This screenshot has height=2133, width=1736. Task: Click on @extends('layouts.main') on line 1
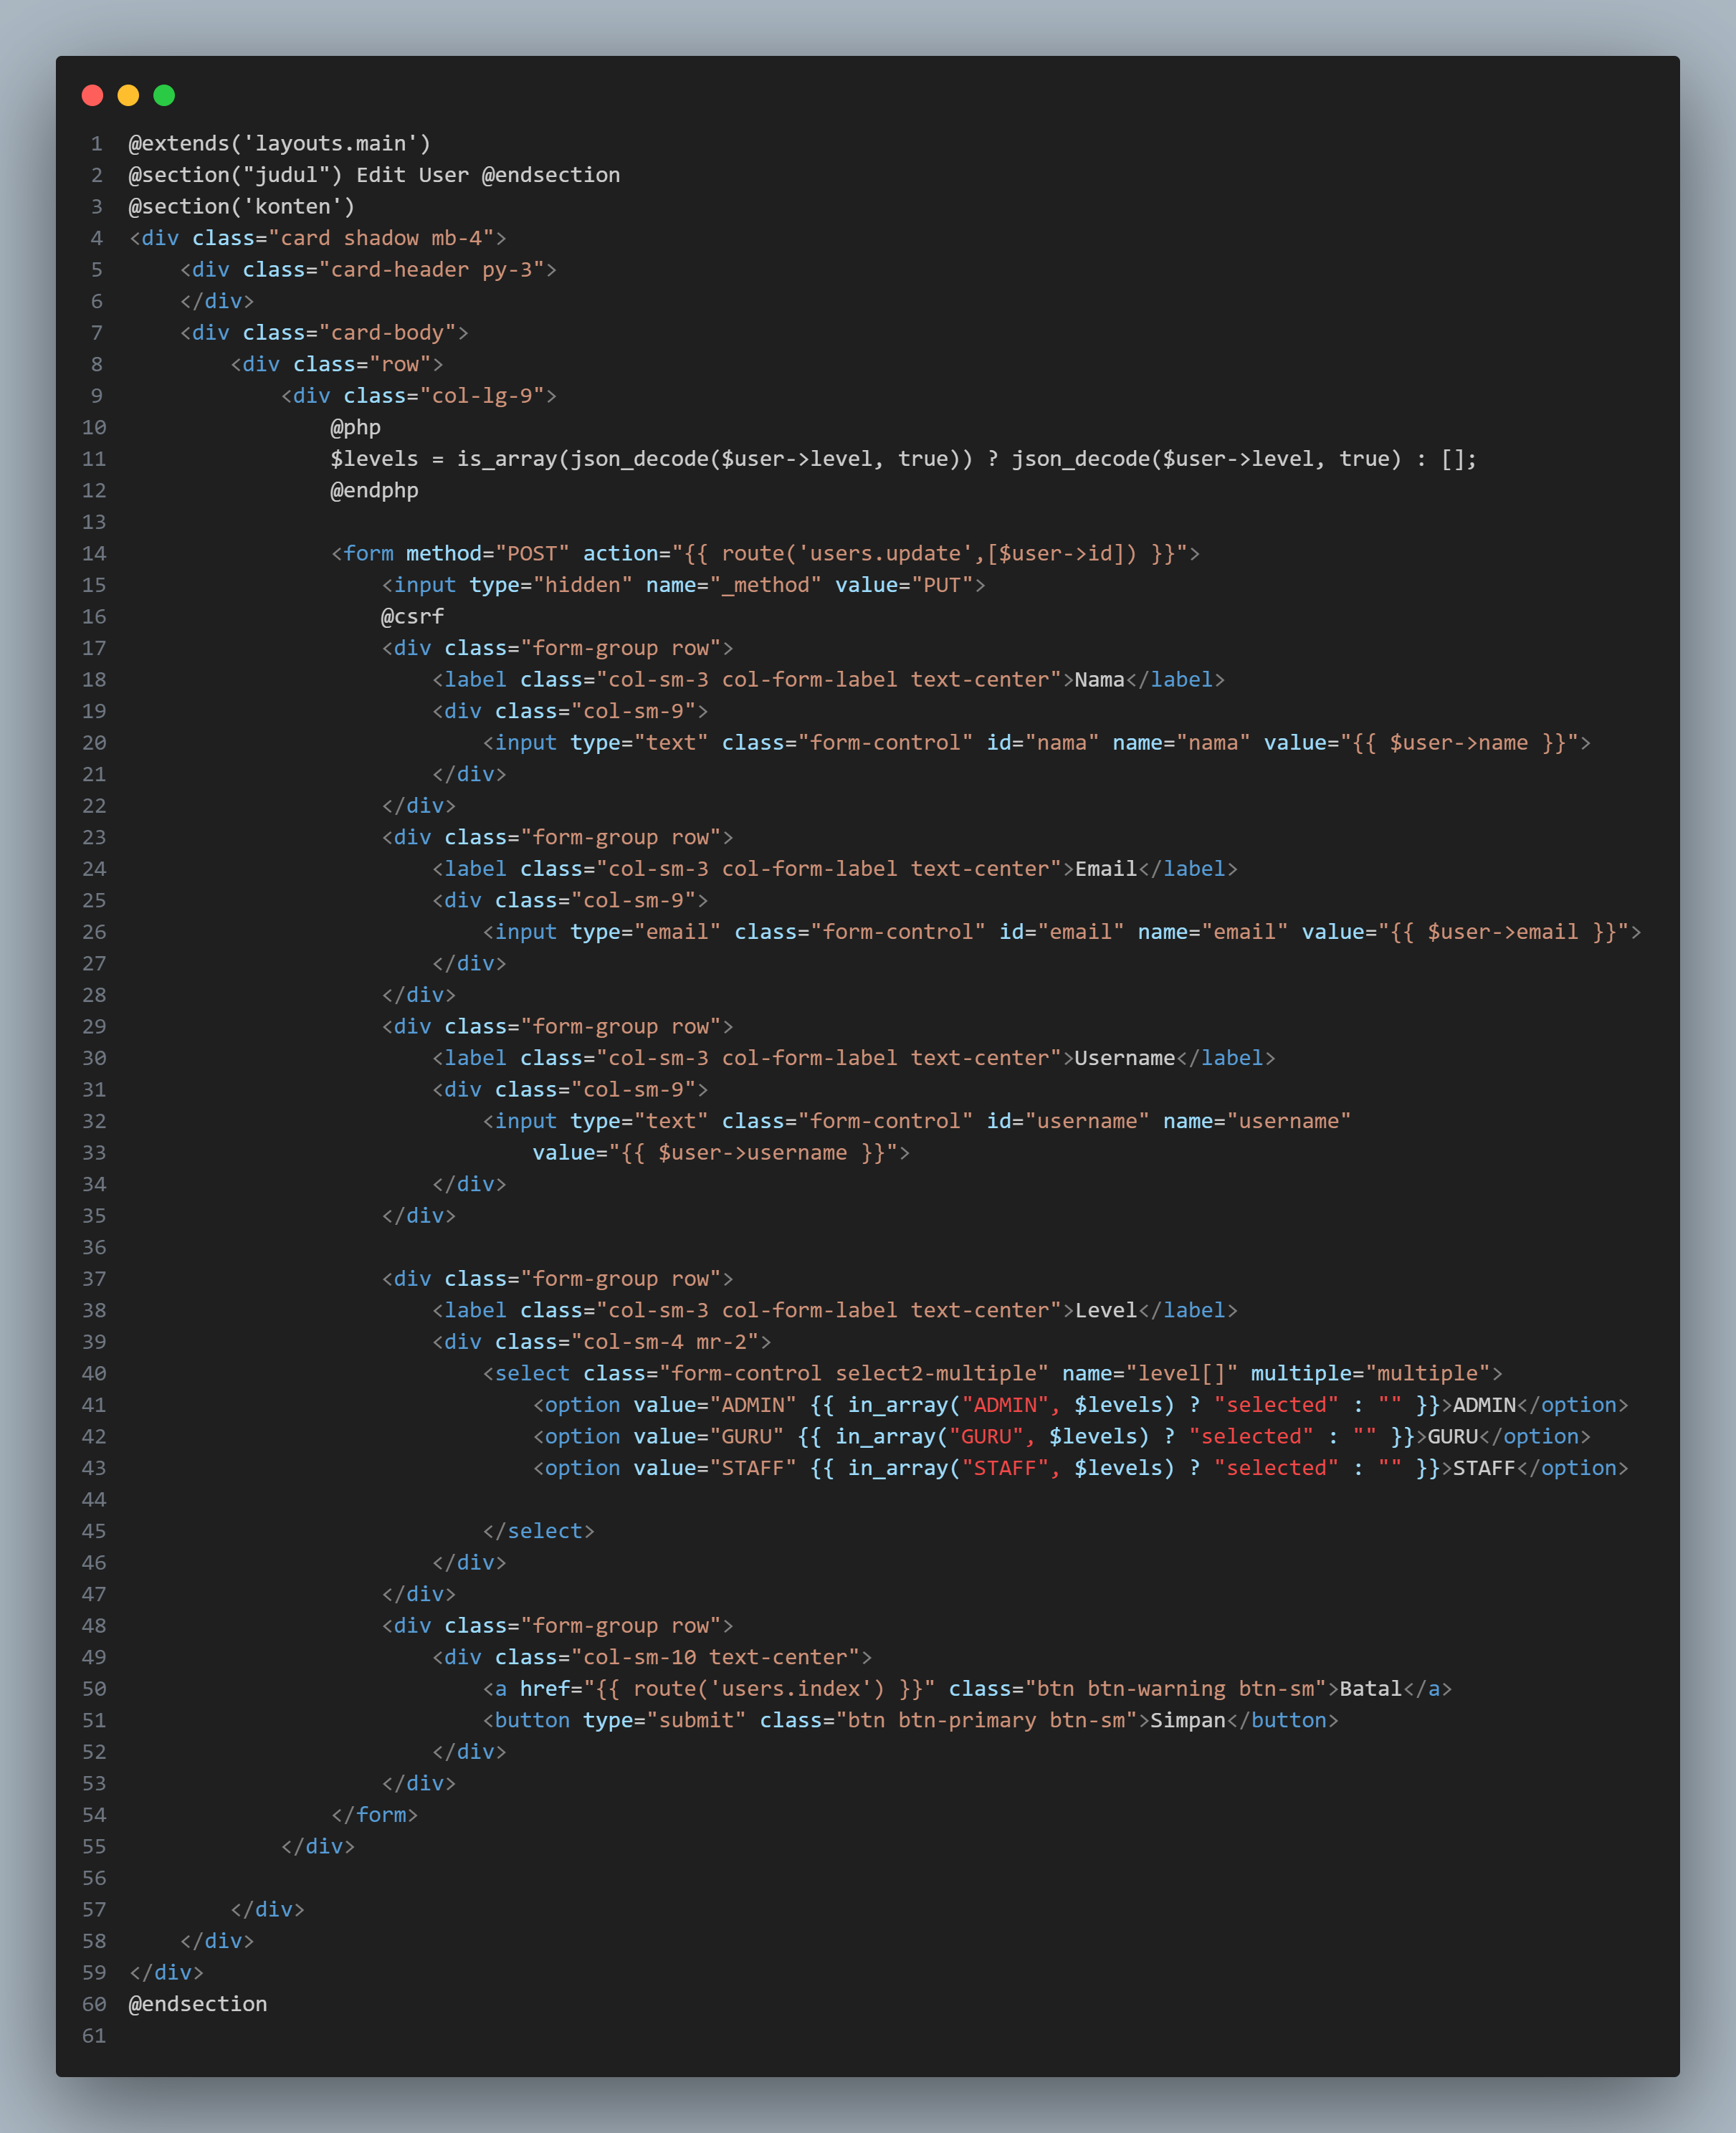click(279, 143)
